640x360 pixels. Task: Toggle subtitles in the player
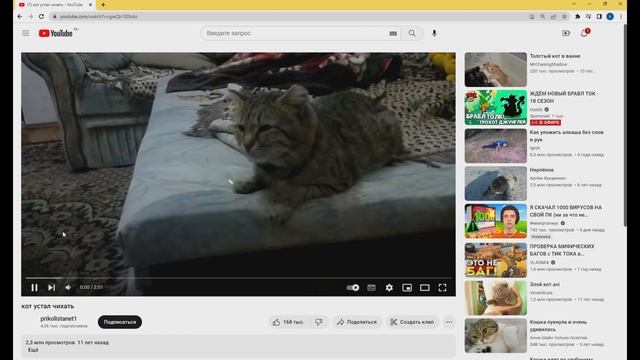(x=371, y=287)
